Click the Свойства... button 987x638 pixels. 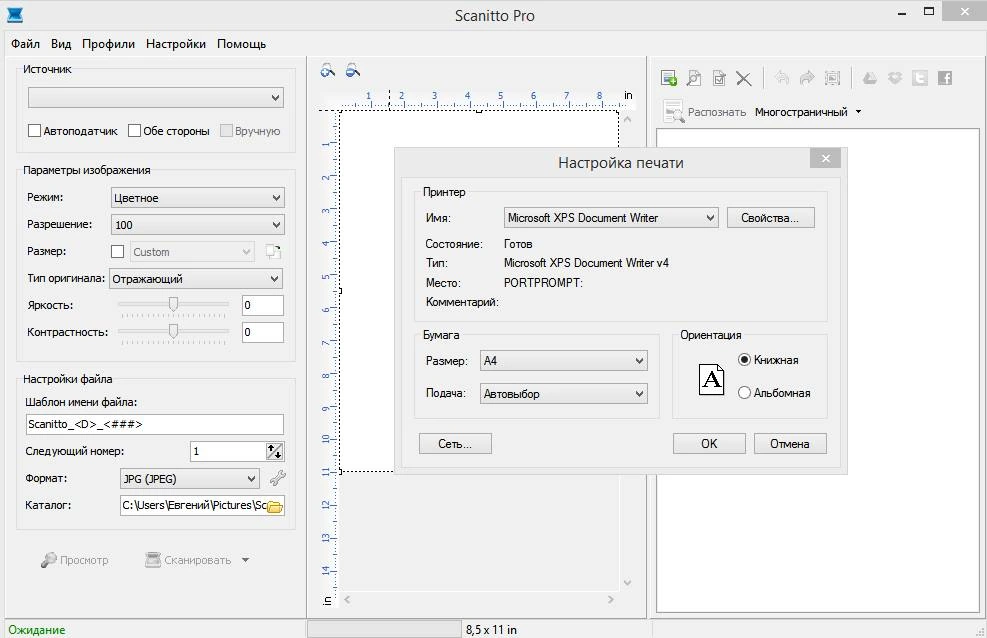770,218
